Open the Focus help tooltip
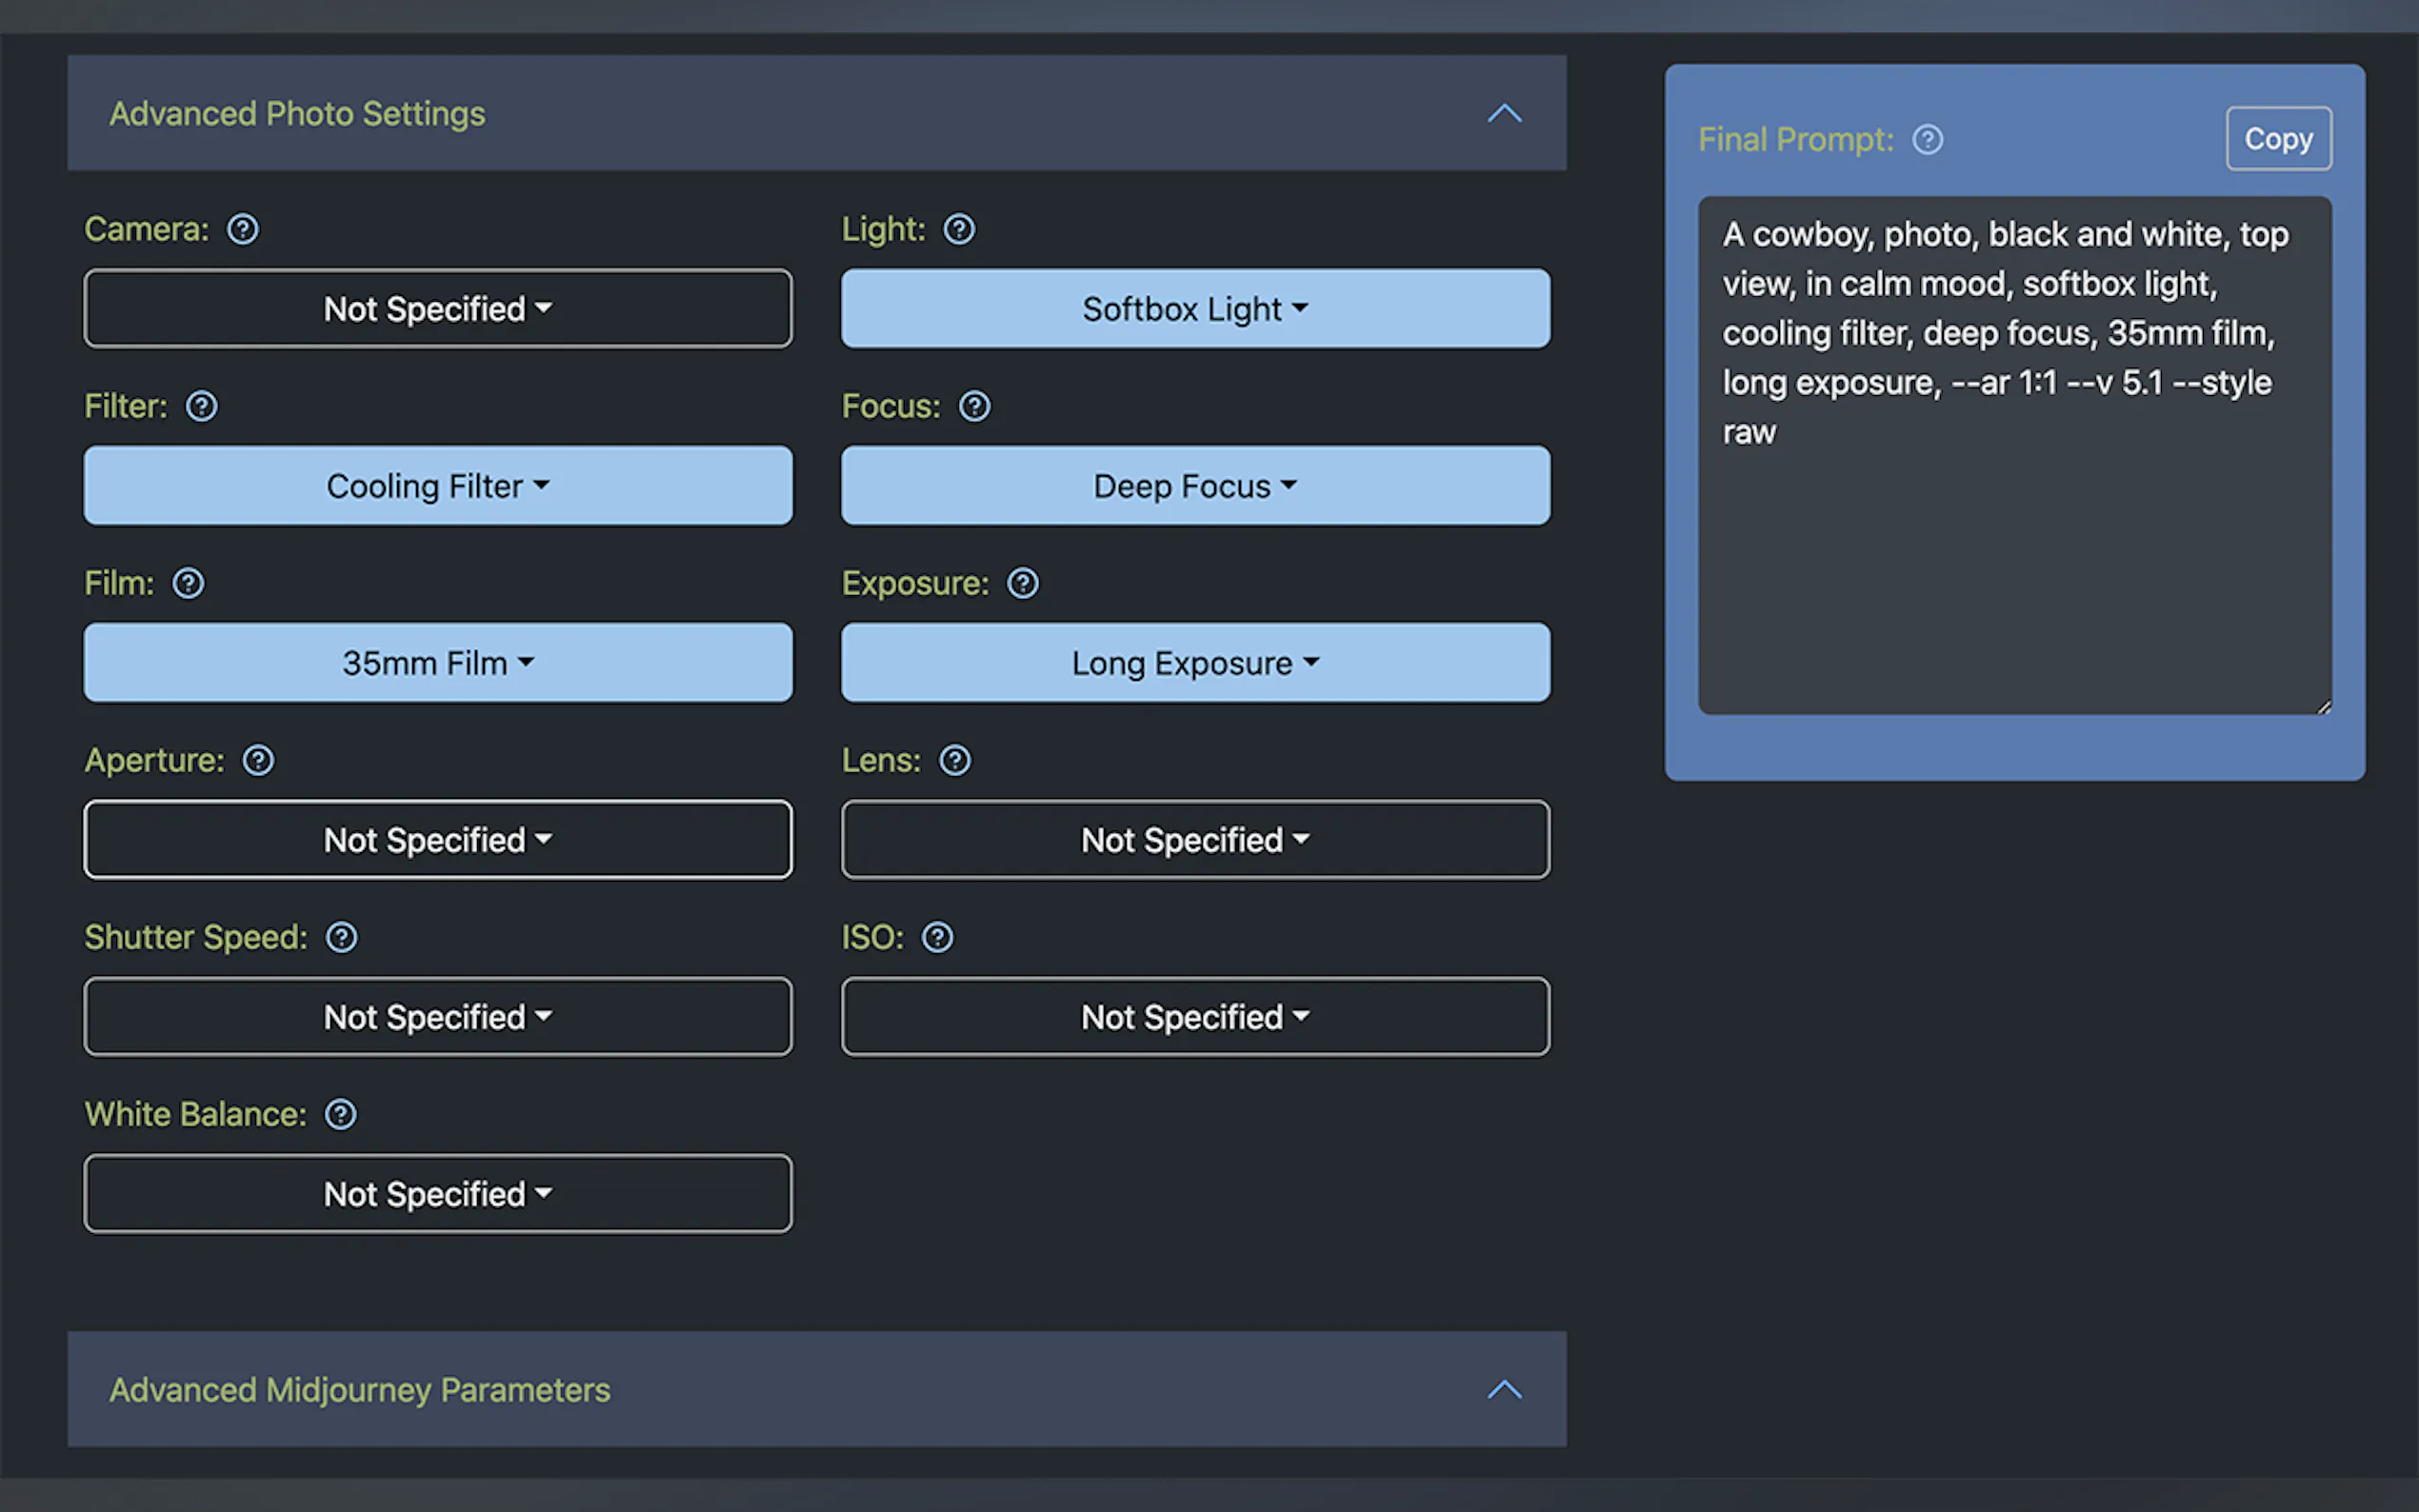 point(974,406)
